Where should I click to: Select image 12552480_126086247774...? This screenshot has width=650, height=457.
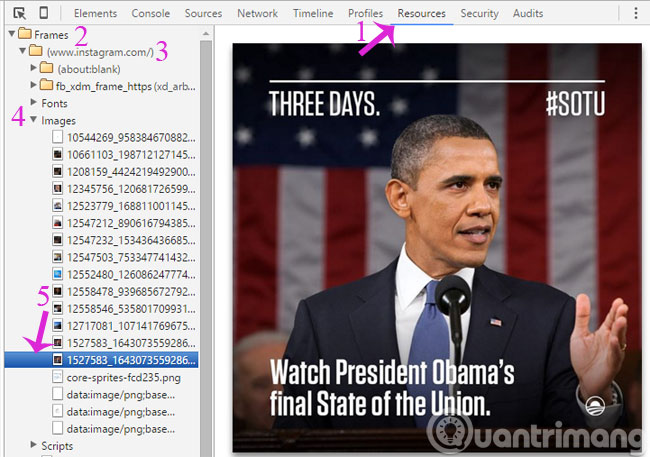[x=131, y=275]
